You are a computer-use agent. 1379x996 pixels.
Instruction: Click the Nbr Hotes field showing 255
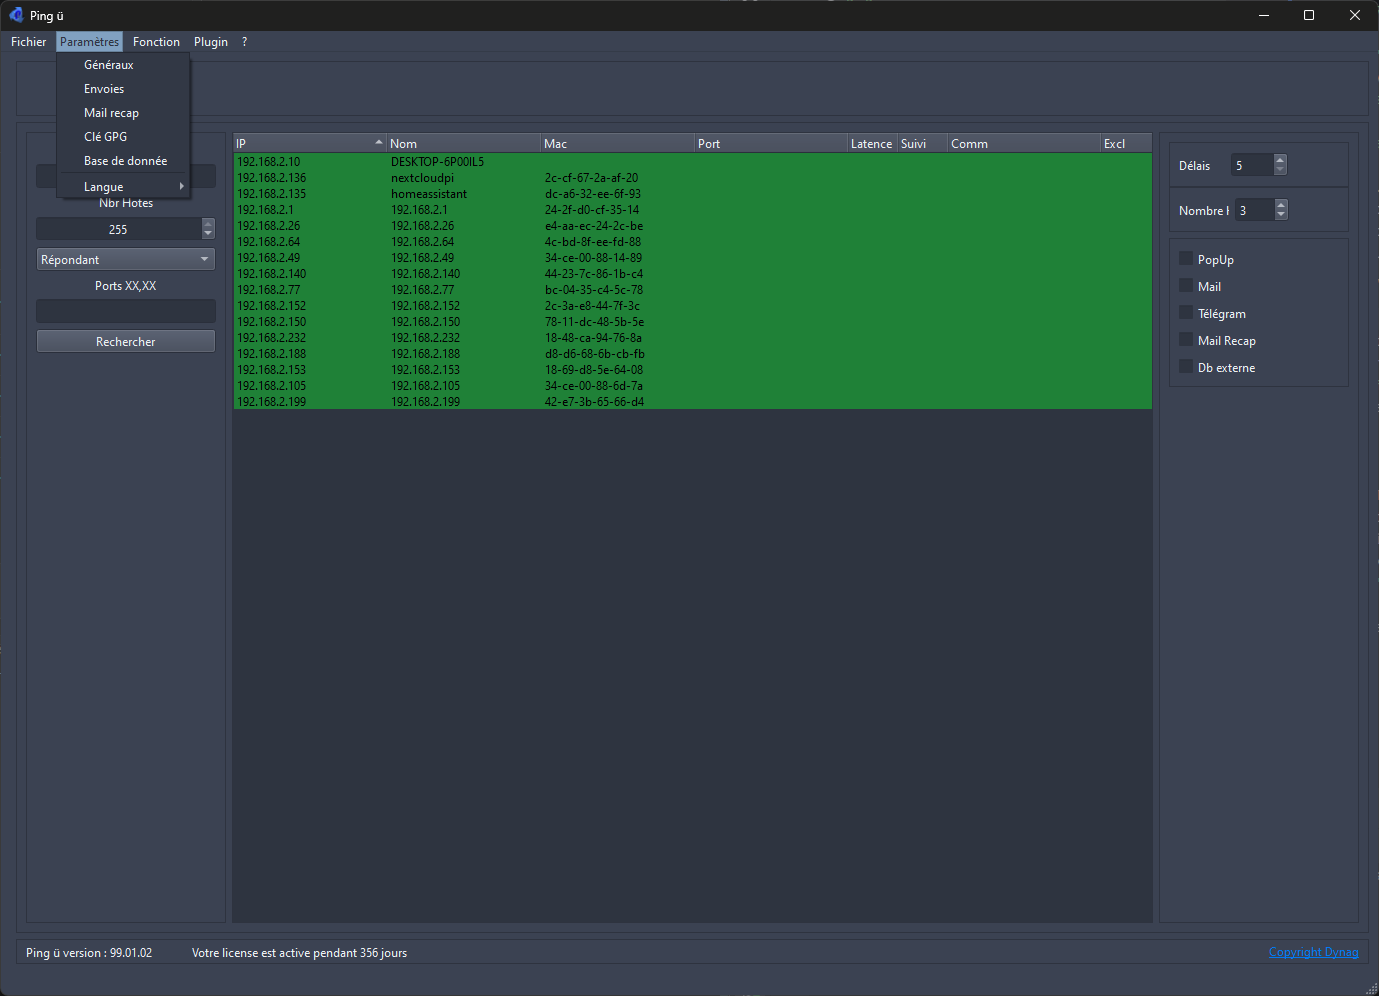(x=119, y=230)
